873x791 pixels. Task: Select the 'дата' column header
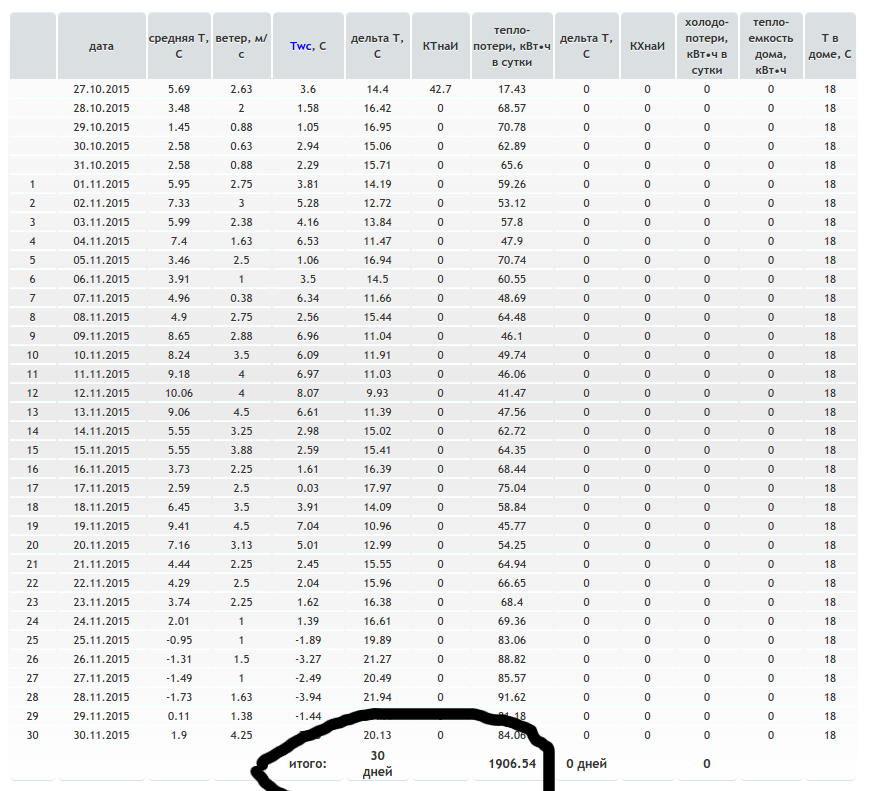(x=101, y=46)
